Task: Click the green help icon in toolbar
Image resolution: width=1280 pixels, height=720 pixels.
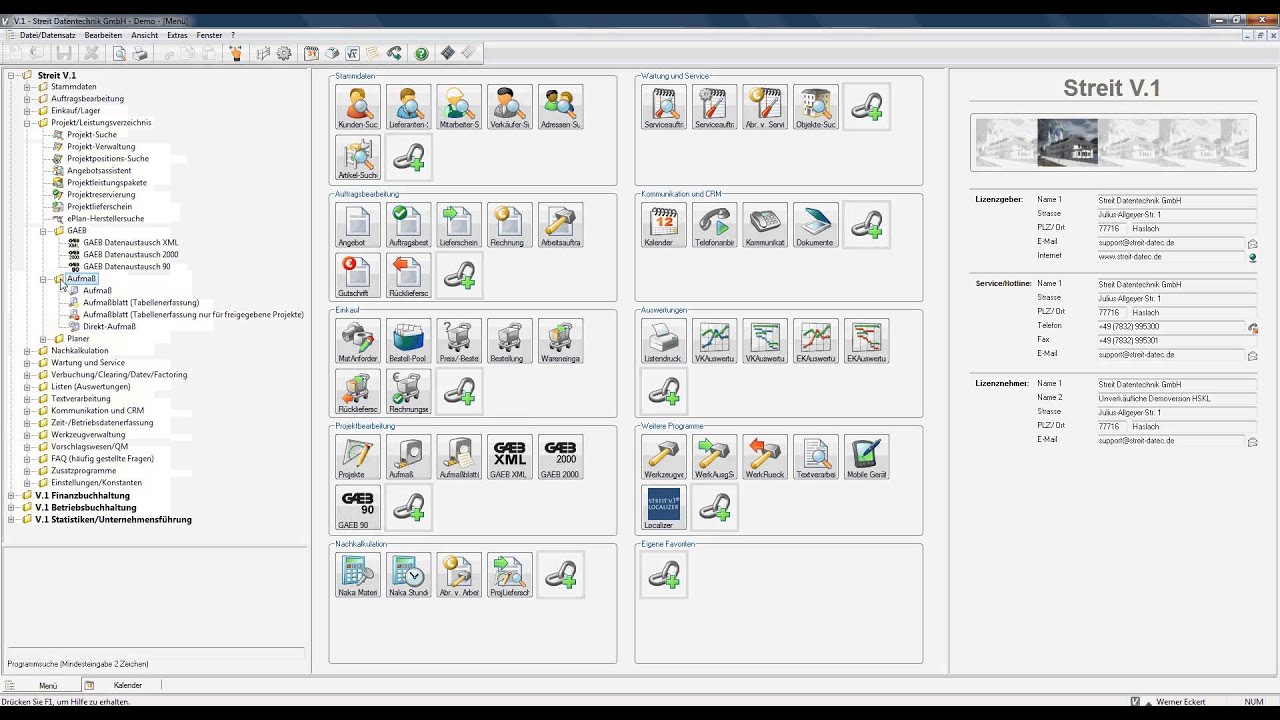Action: point(421,54)
